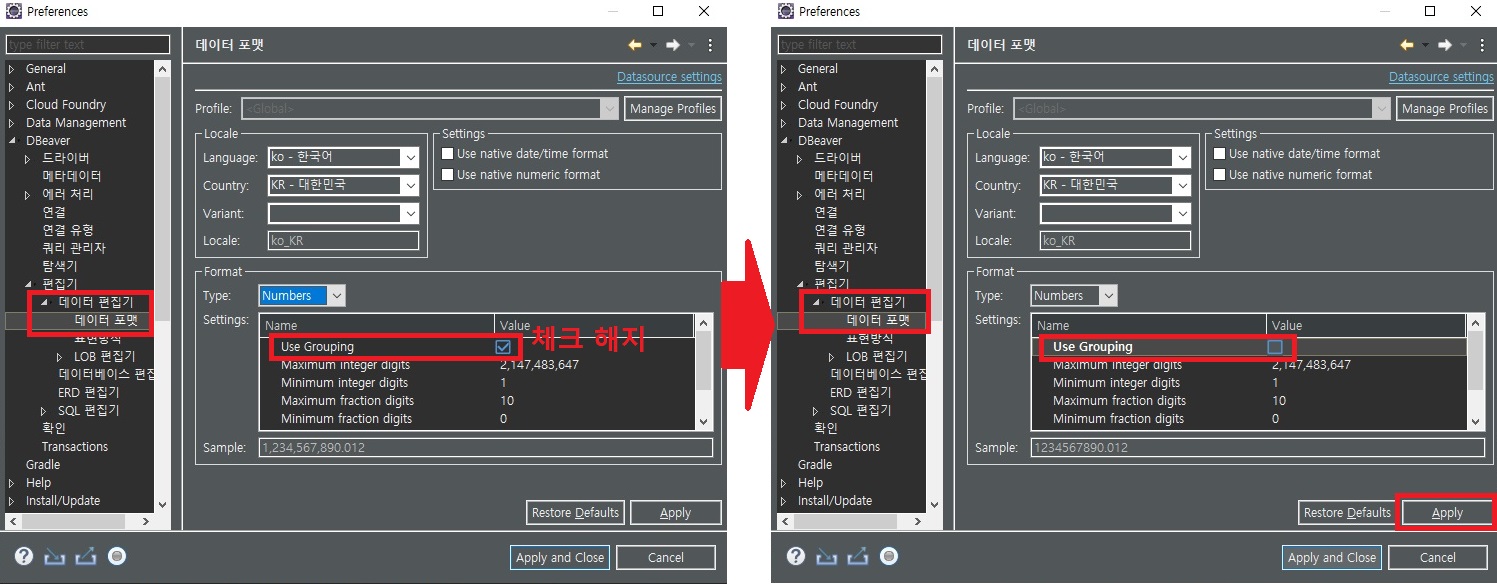The height and width of the screenshot is (584, 1497).
Task: Uncheck Use Grouping checkbox in left window
Action: point(503,347)
